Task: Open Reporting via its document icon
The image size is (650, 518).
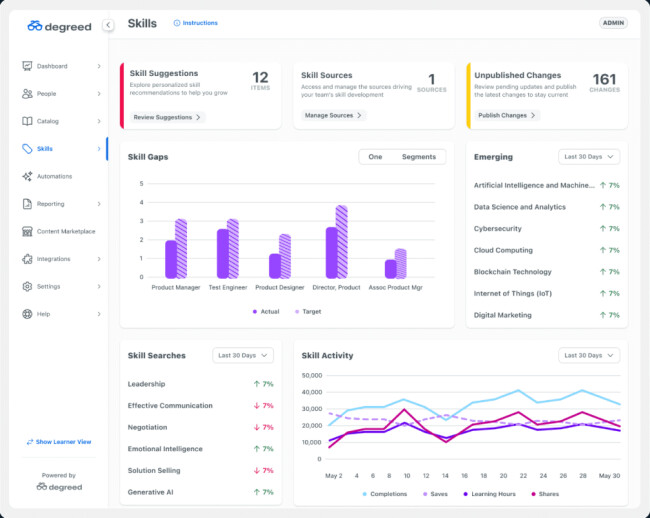Action: tap(27, 204)
